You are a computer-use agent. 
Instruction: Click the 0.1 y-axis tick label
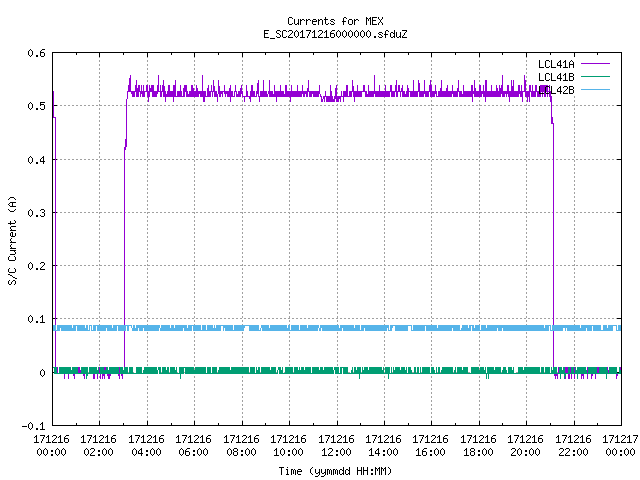pos(36,319)
